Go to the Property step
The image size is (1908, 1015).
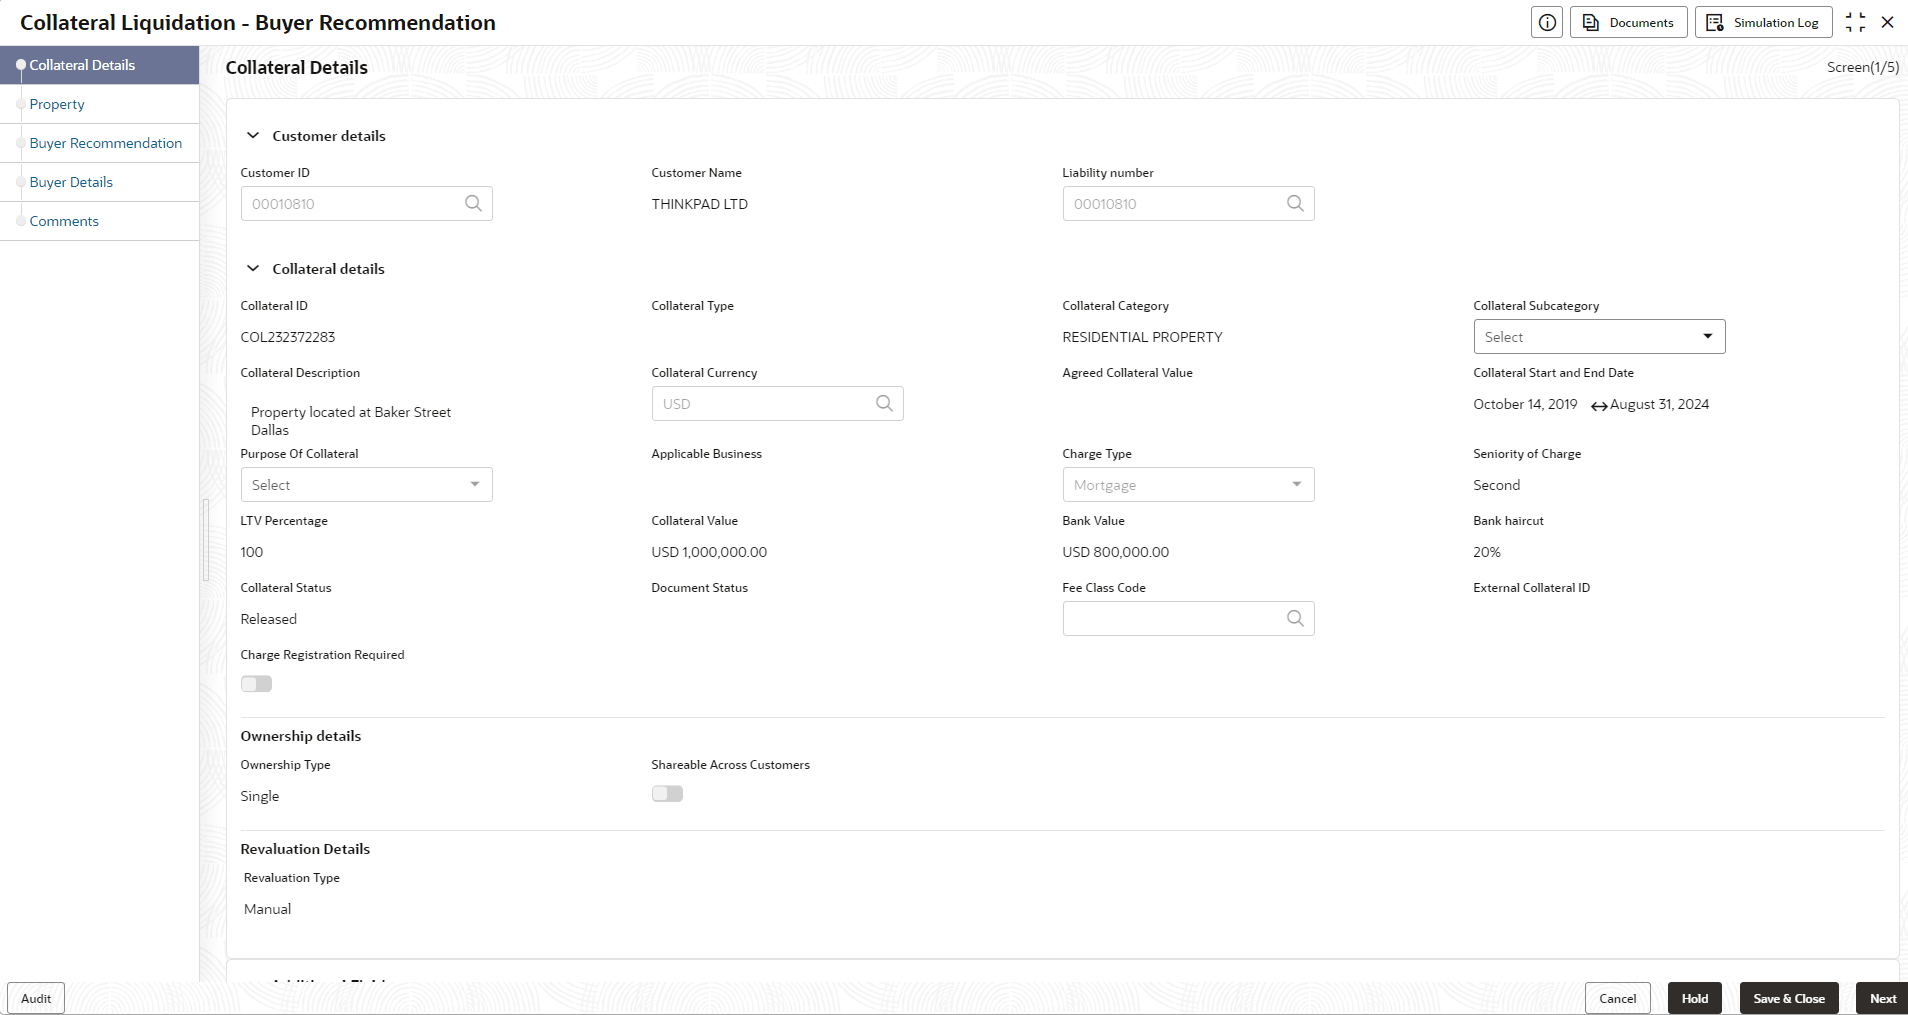(x=57, y=104)
